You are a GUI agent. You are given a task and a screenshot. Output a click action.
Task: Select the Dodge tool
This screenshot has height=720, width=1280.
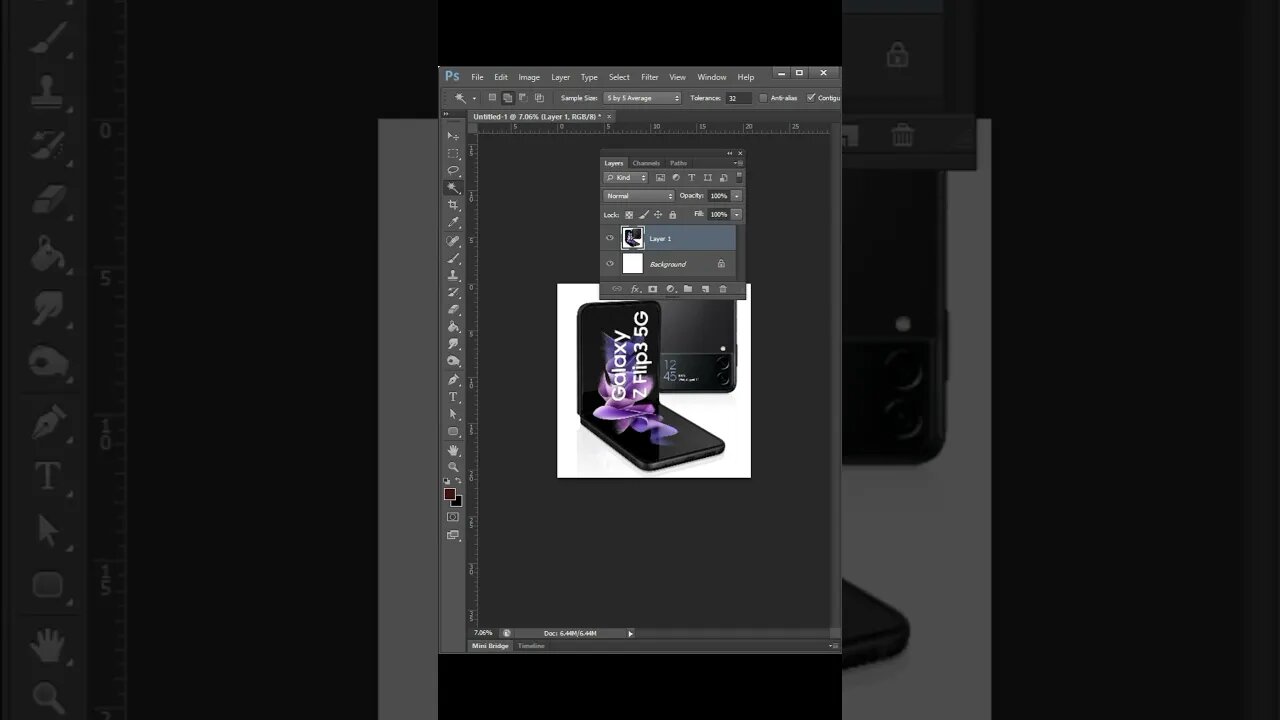click(453, 360)
